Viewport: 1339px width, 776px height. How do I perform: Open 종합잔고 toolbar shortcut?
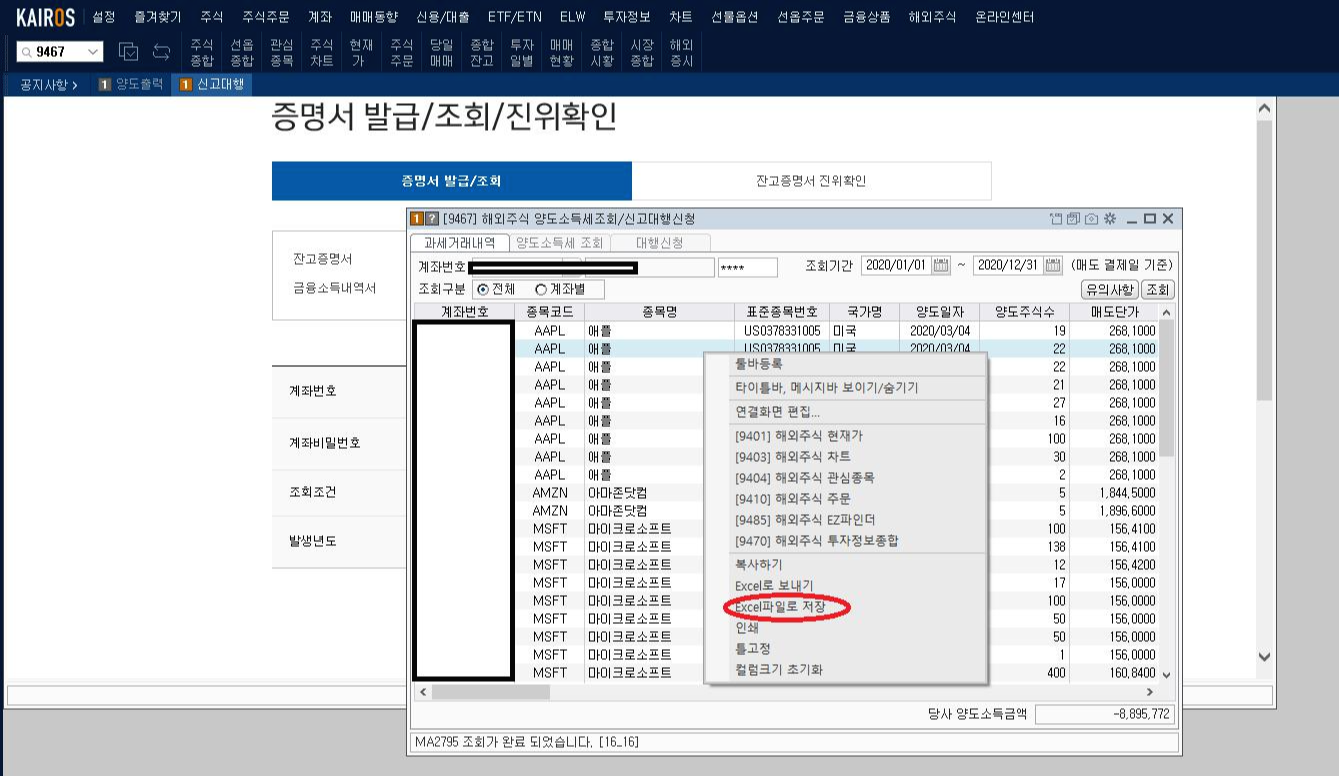[x=481, y=53]
